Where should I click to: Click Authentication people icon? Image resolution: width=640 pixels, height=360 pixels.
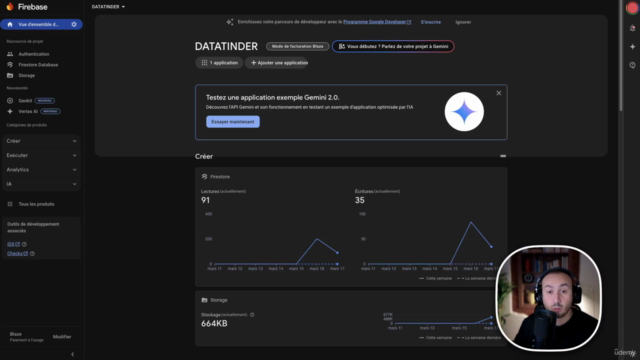point(10,54)
